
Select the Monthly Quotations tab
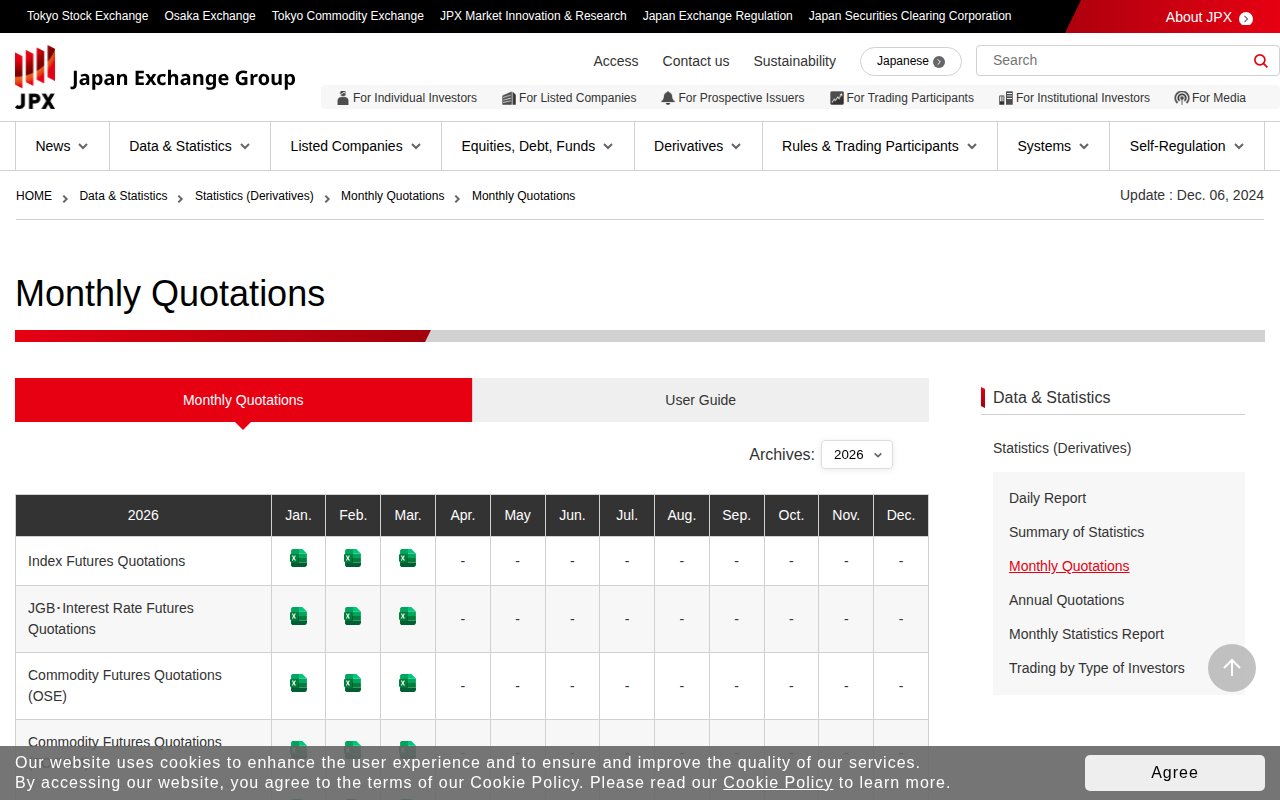point(243,400)
